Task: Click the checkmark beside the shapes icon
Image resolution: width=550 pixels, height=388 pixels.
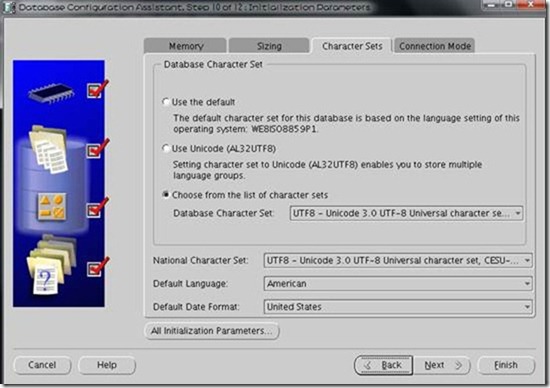Action: (97, 208)
